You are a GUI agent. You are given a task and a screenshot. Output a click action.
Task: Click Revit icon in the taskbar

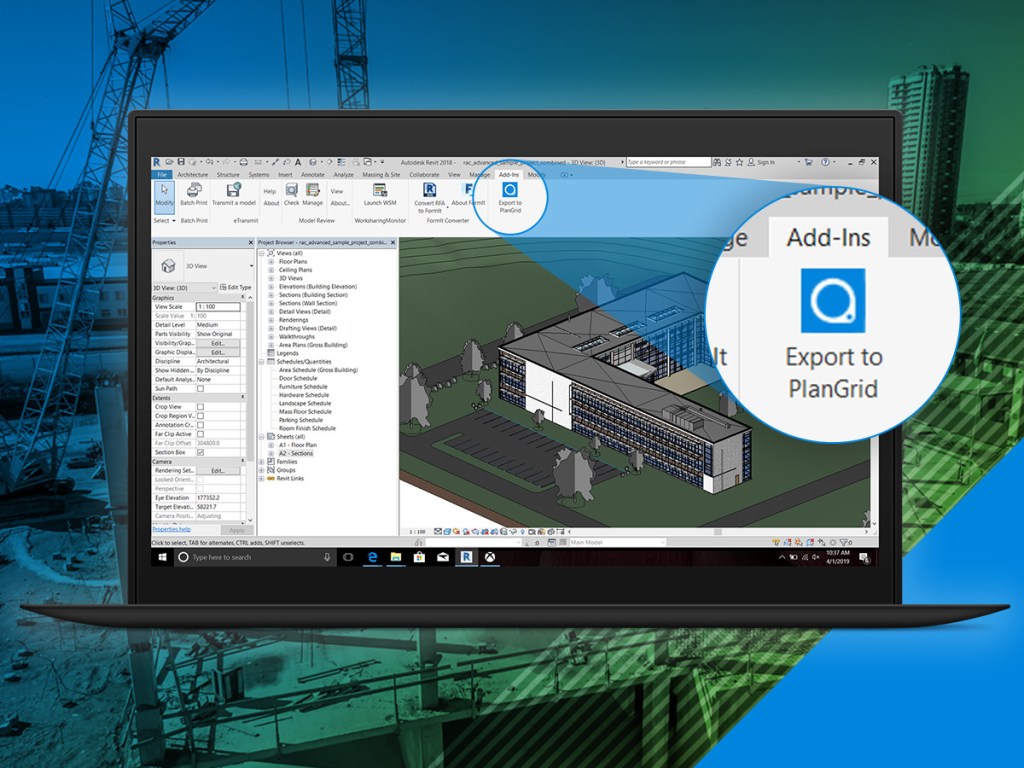[466, 557]
